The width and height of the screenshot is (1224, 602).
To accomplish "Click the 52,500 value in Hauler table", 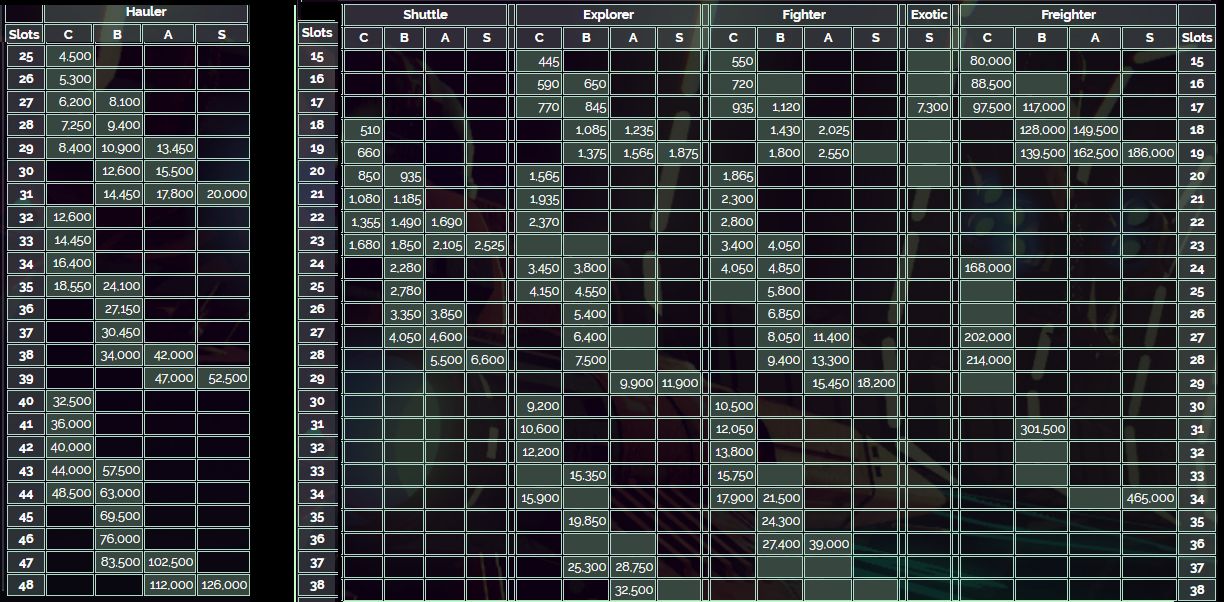I will click(222, 378).
